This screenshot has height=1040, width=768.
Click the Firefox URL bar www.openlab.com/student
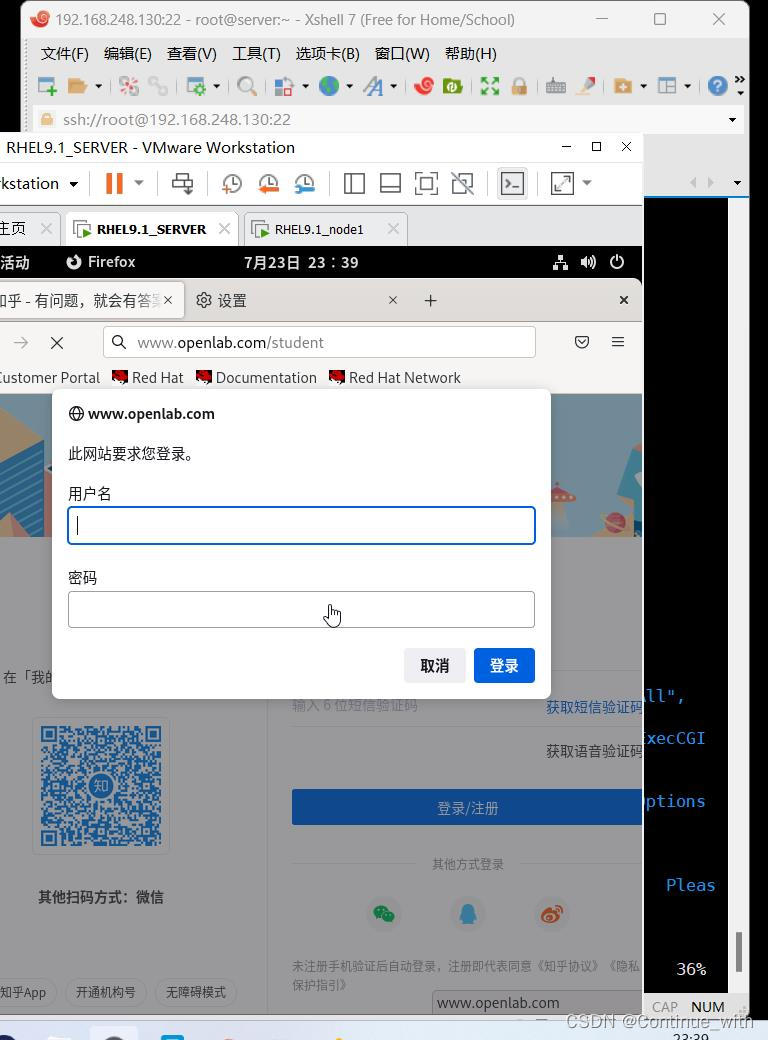(x=319, y=342)
